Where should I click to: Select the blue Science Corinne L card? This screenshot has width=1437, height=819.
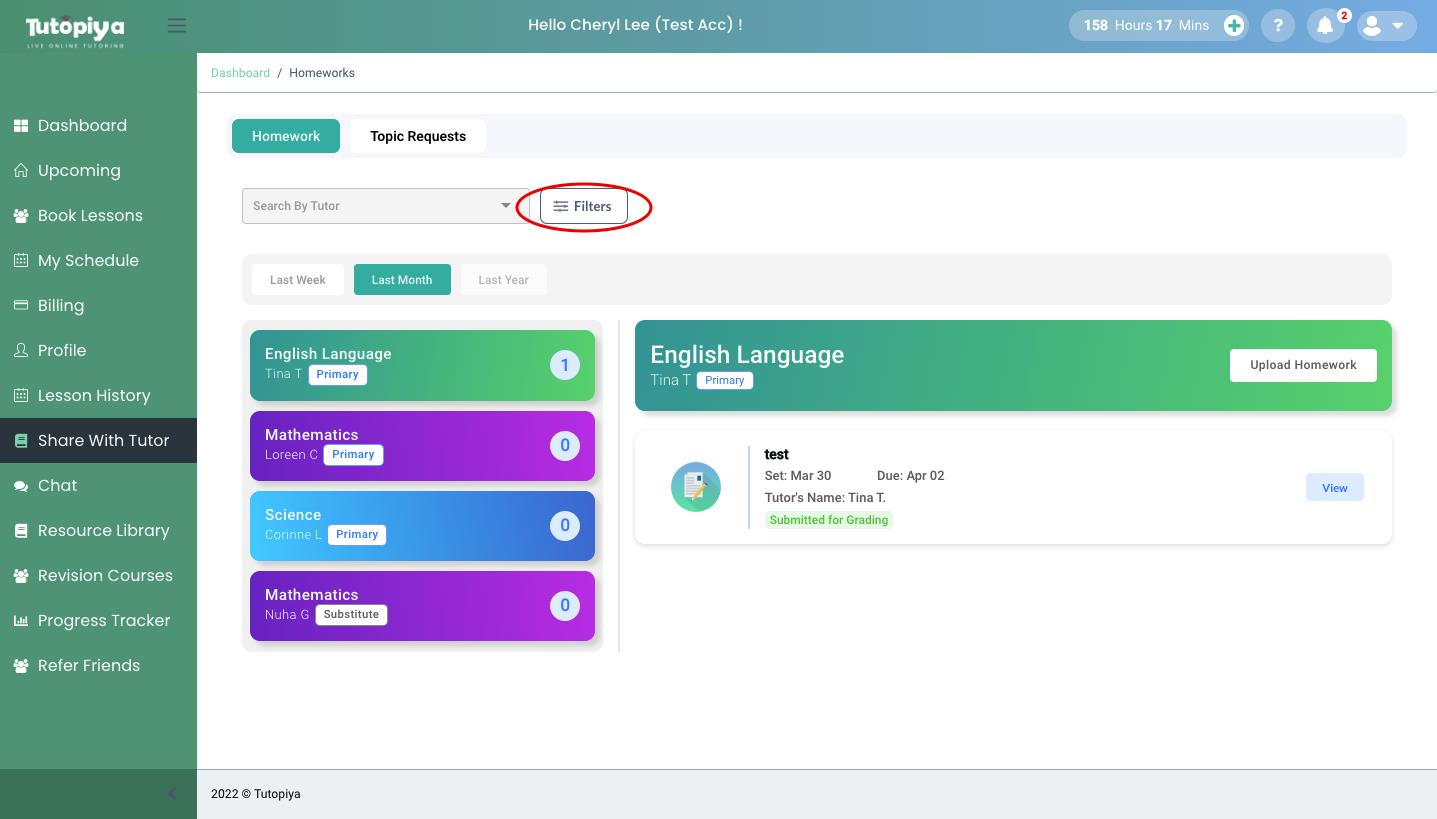tap(421, 525)
